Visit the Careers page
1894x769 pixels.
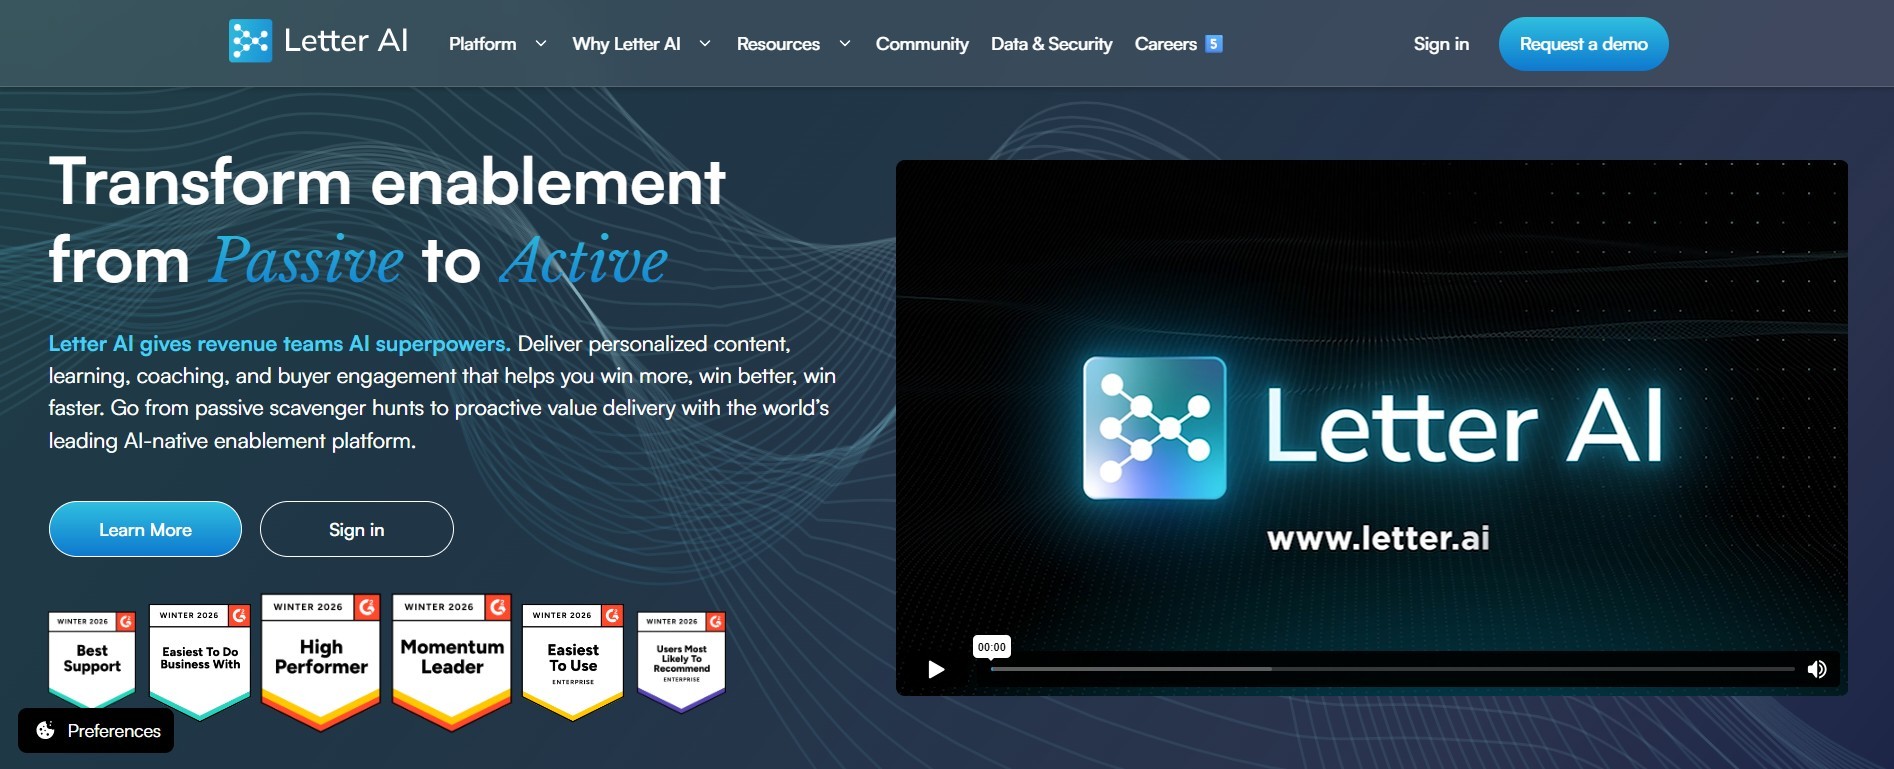pos(1166,44)
